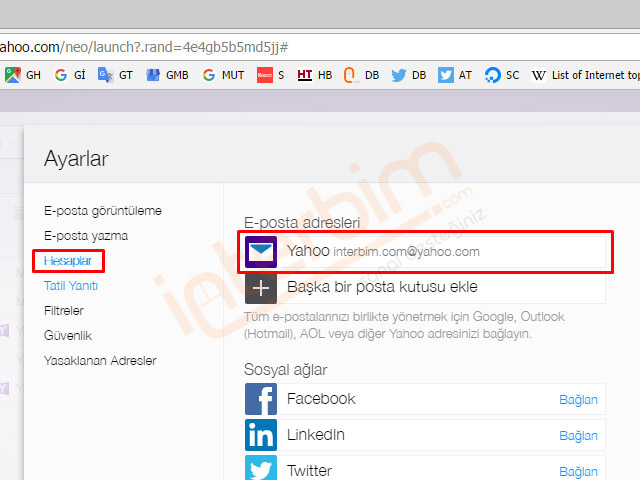Open the Gİ Google bookmark
This screenshot has height=480, width=640.
[70, 75]
